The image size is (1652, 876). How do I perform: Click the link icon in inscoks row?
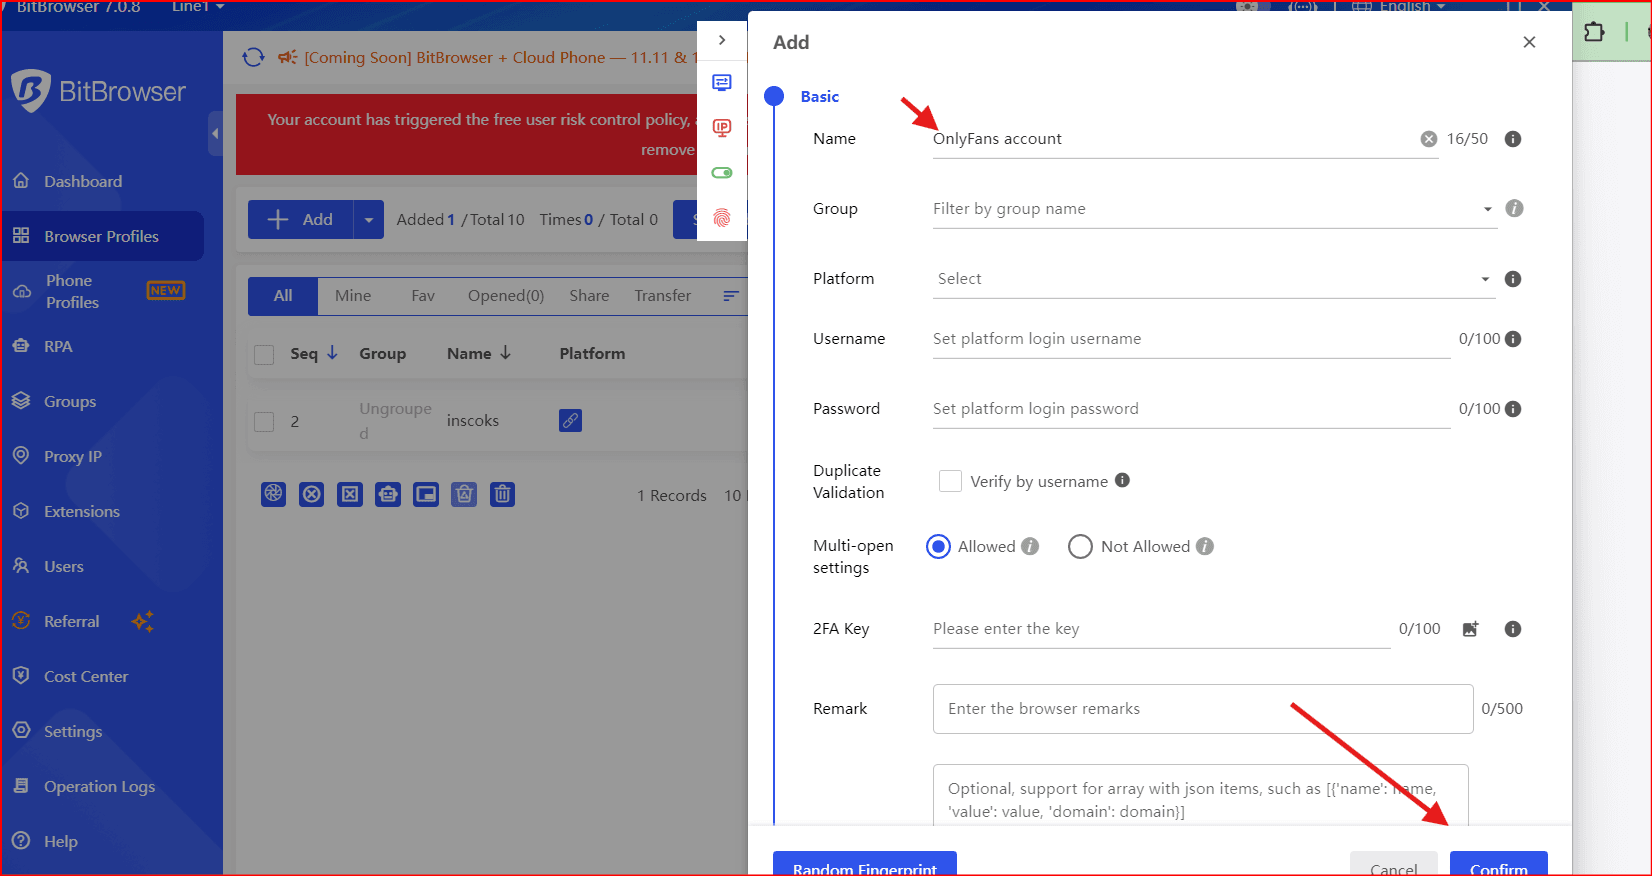click(570, 421)
